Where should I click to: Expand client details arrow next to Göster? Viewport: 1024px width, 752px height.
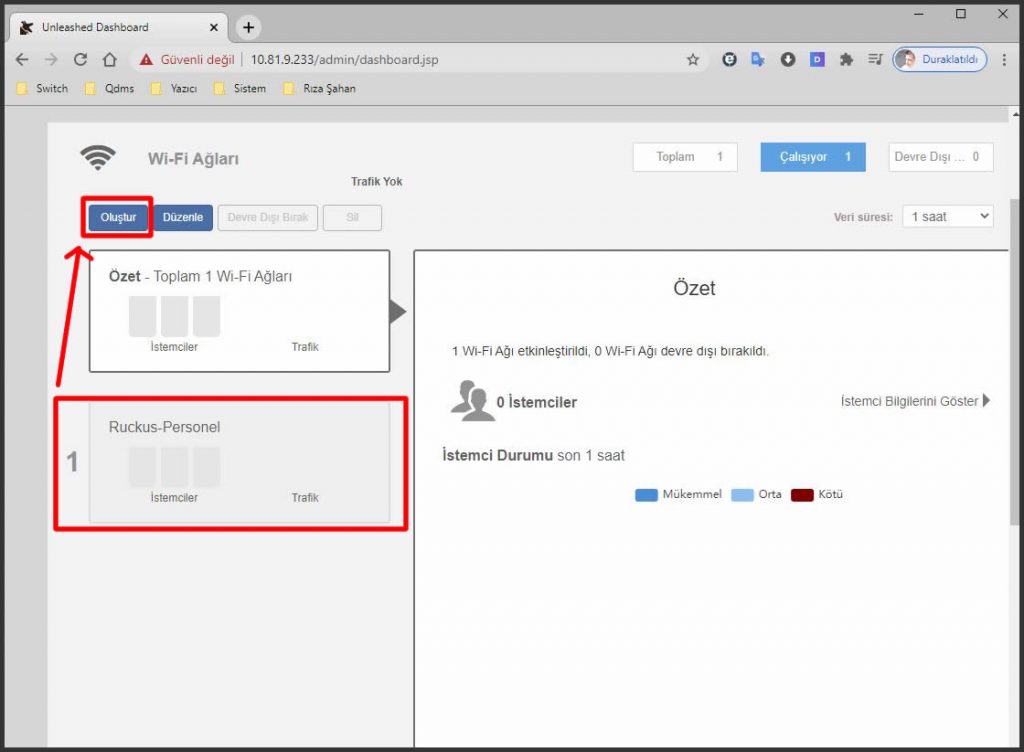click(986, 400)
